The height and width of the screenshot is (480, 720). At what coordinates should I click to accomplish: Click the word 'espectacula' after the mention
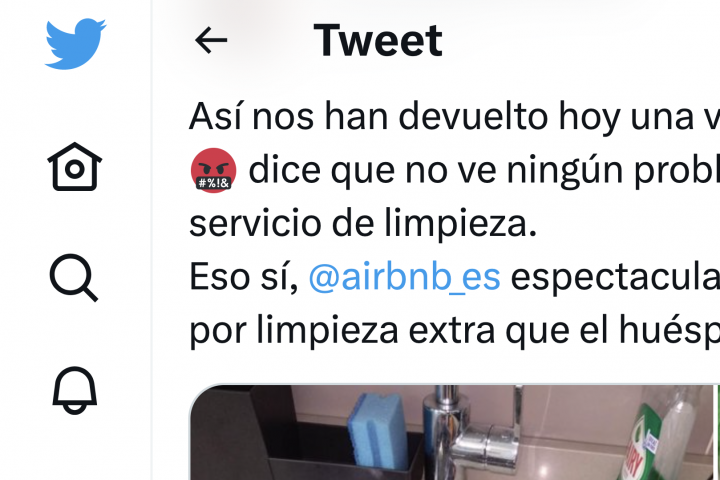615,277
